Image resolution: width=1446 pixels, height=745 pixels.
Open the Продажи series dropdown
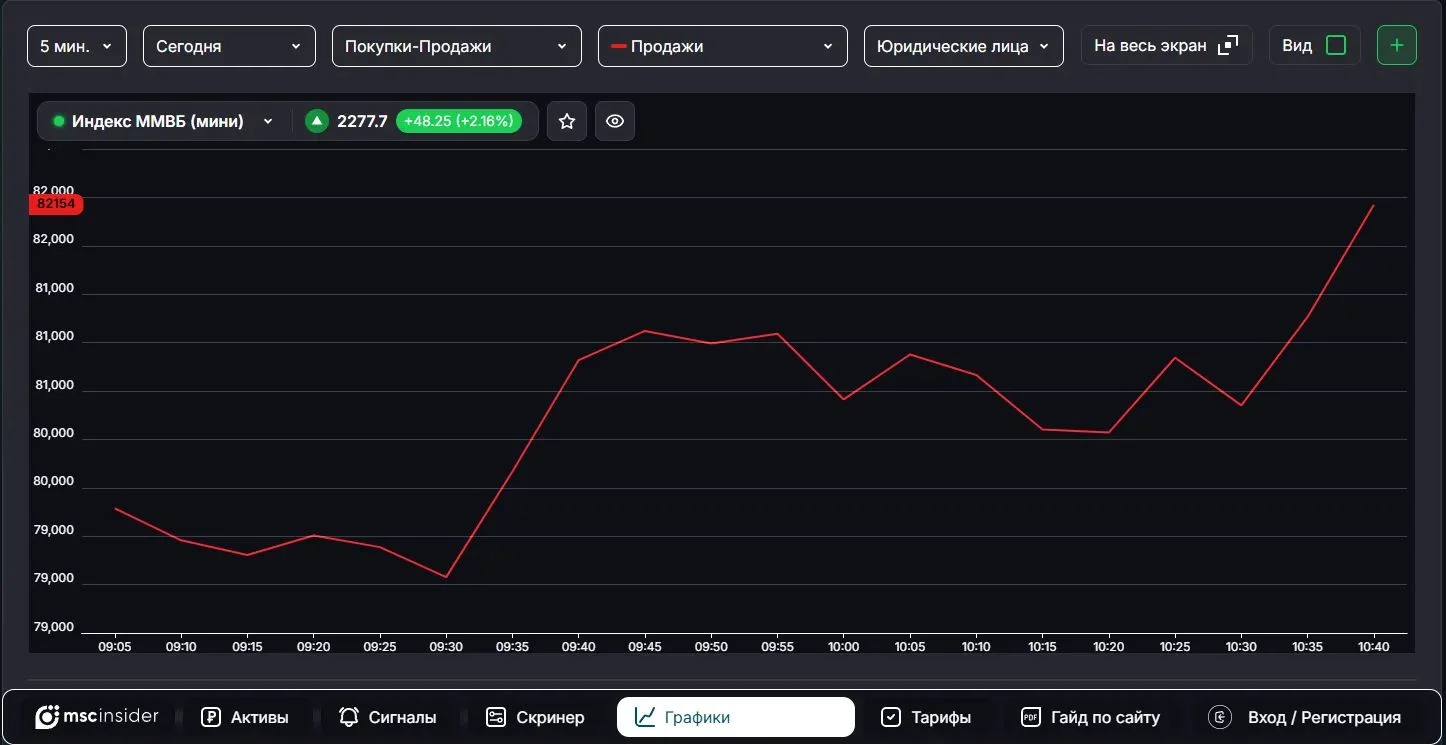tap(723, 46)
